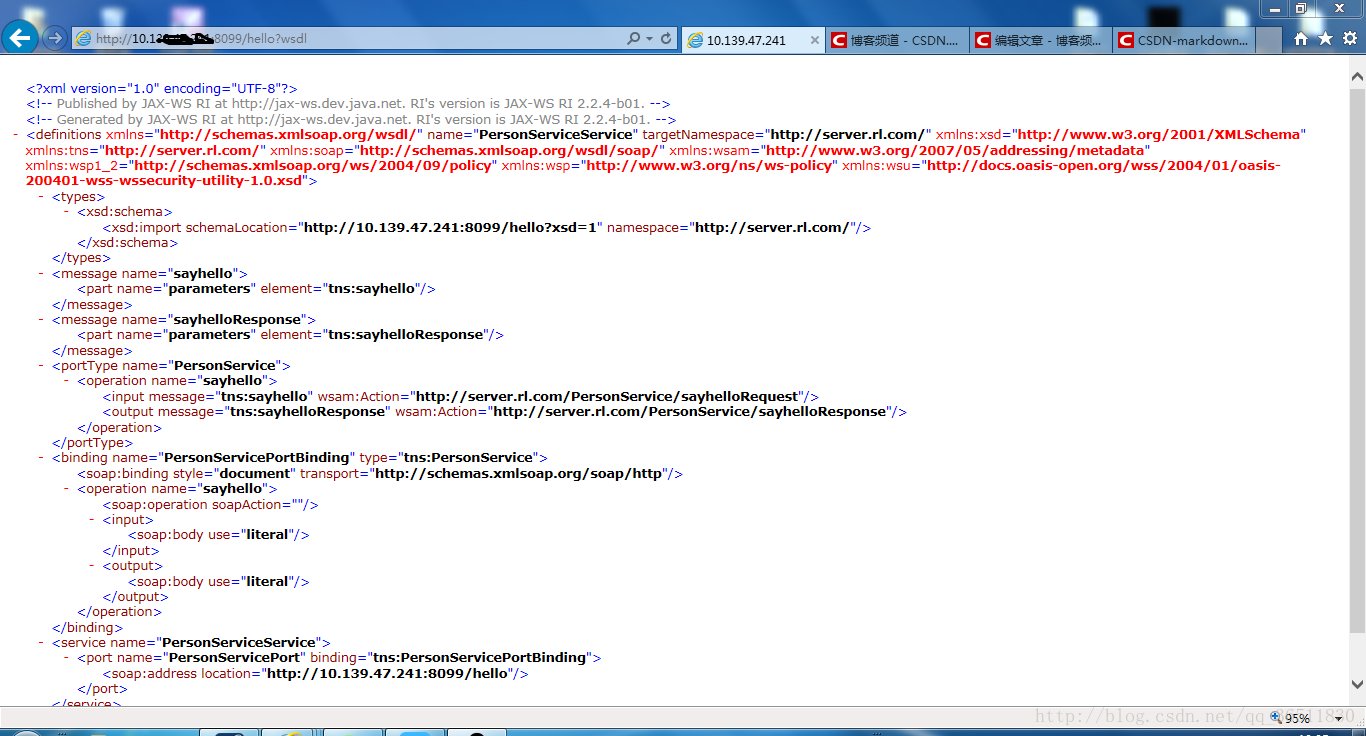1366x736 pixels.
Task: Open Favorites with the star icon
Action: pyautogui.click(x=1325, y=39)
